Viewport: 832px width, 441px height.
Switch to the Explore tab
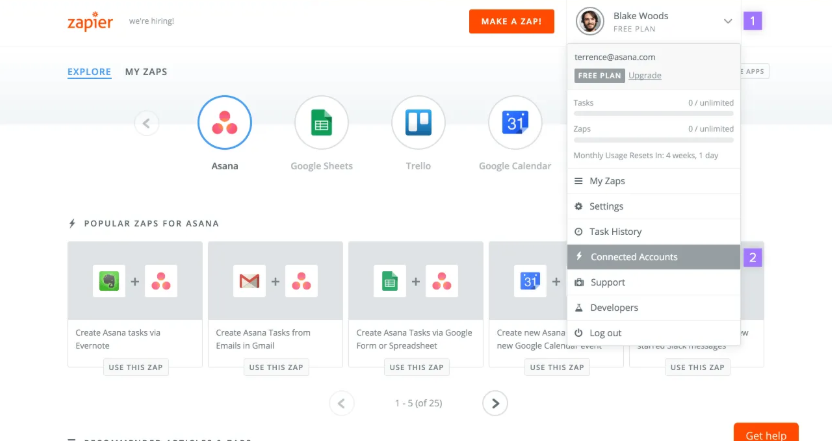click(89, 72)
